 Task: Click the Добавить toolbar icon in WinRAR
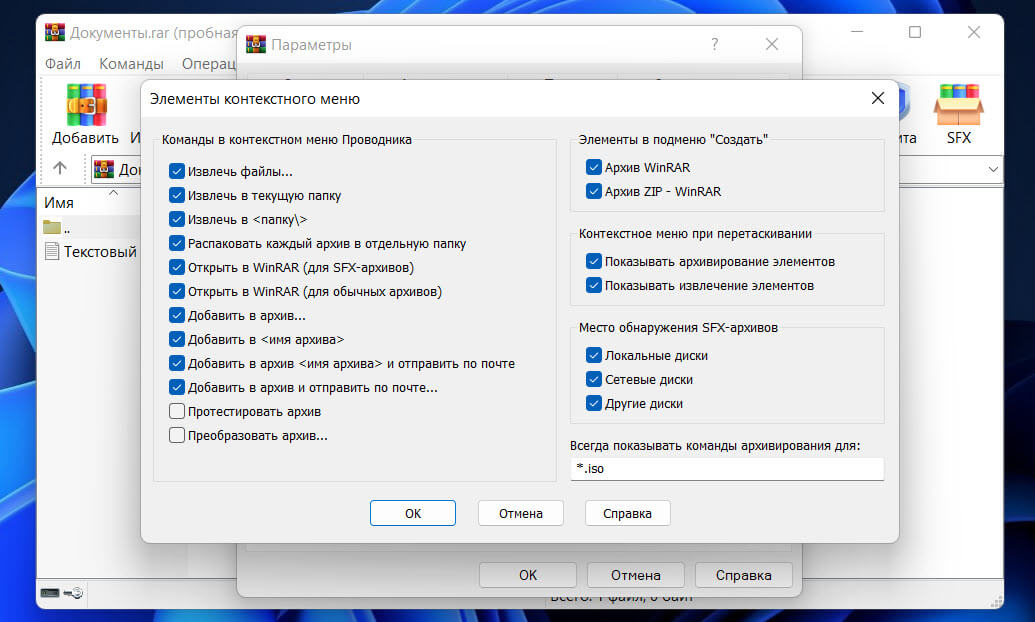pyautogui.click(x=86, y=106)
